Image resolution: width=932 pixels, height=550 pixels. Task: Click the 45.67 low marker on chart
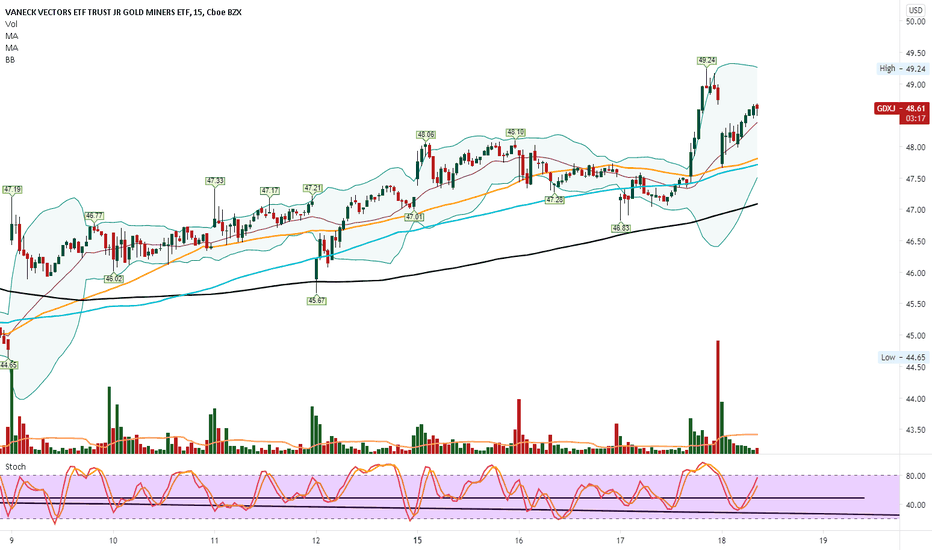coord(316,301)
